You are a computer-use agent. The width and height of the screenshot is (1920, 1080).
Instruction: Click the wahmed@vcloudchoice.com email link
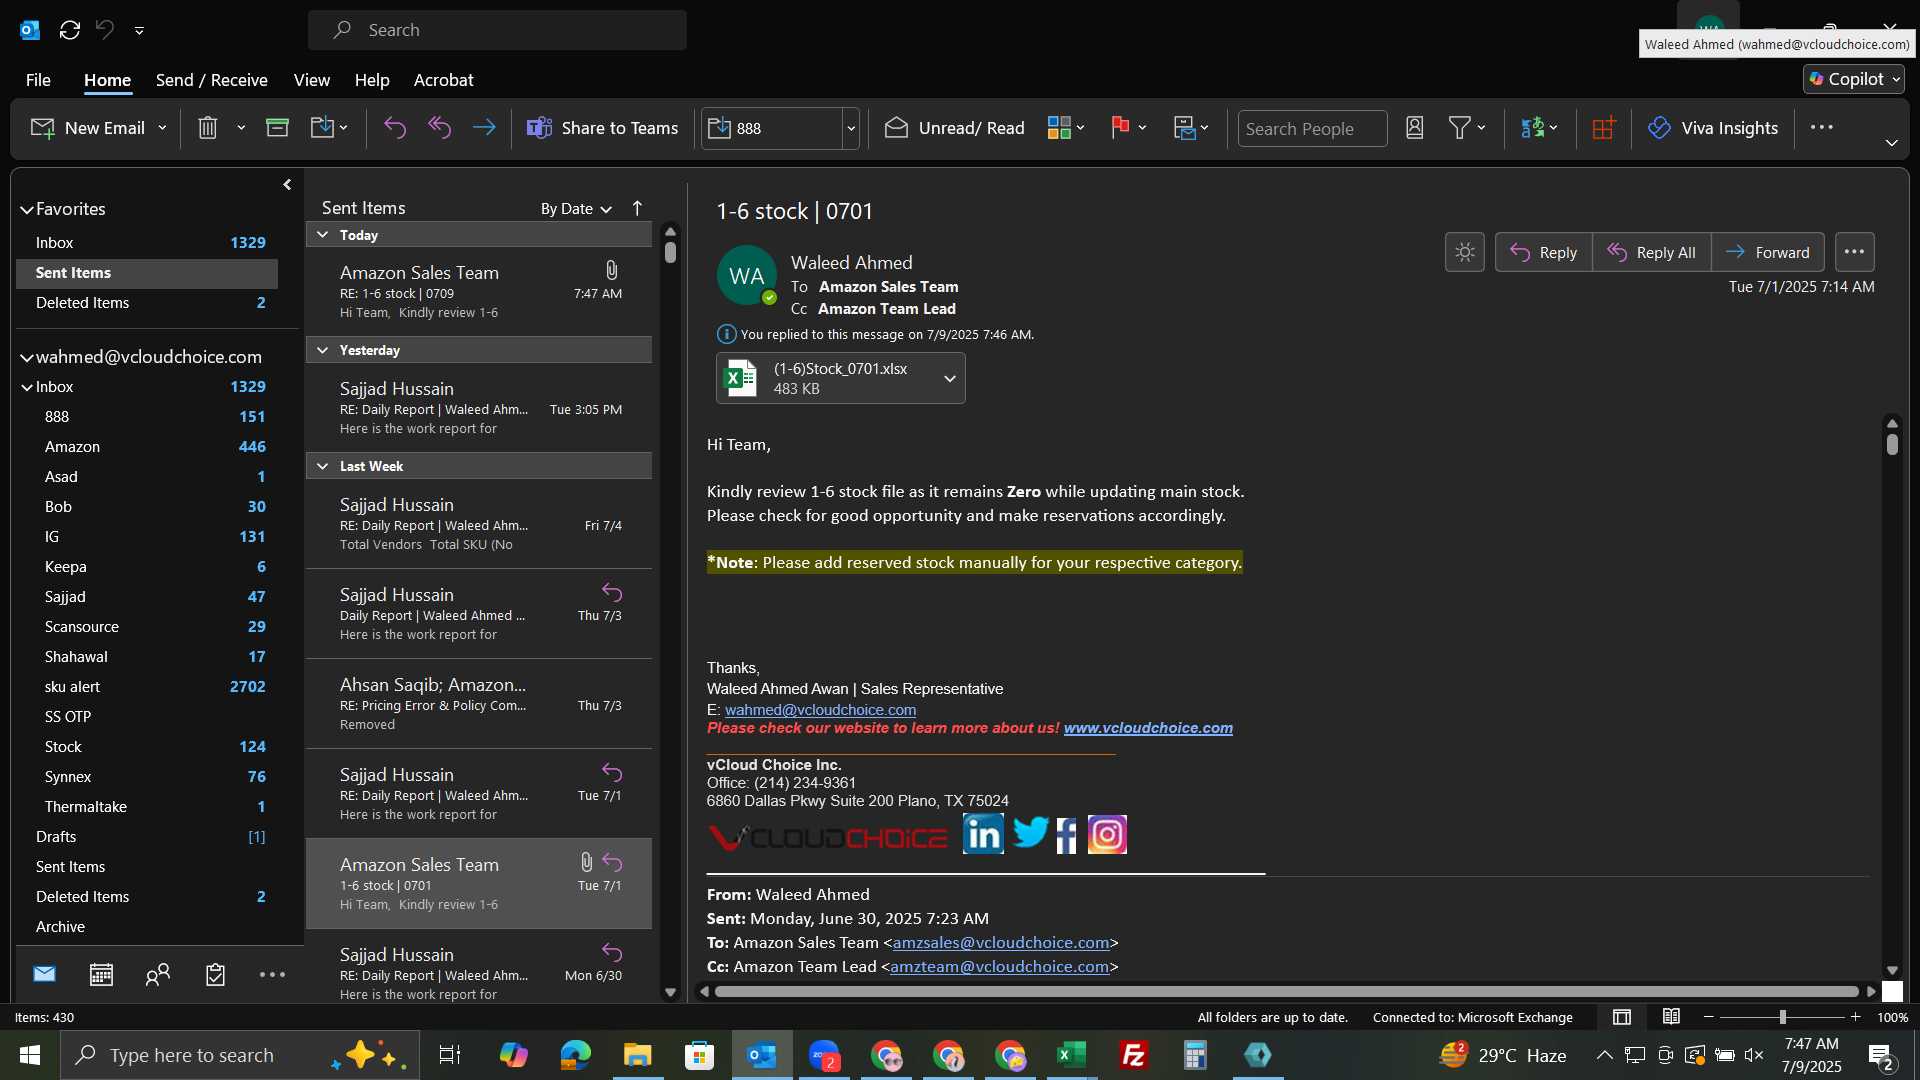[820, 709]
